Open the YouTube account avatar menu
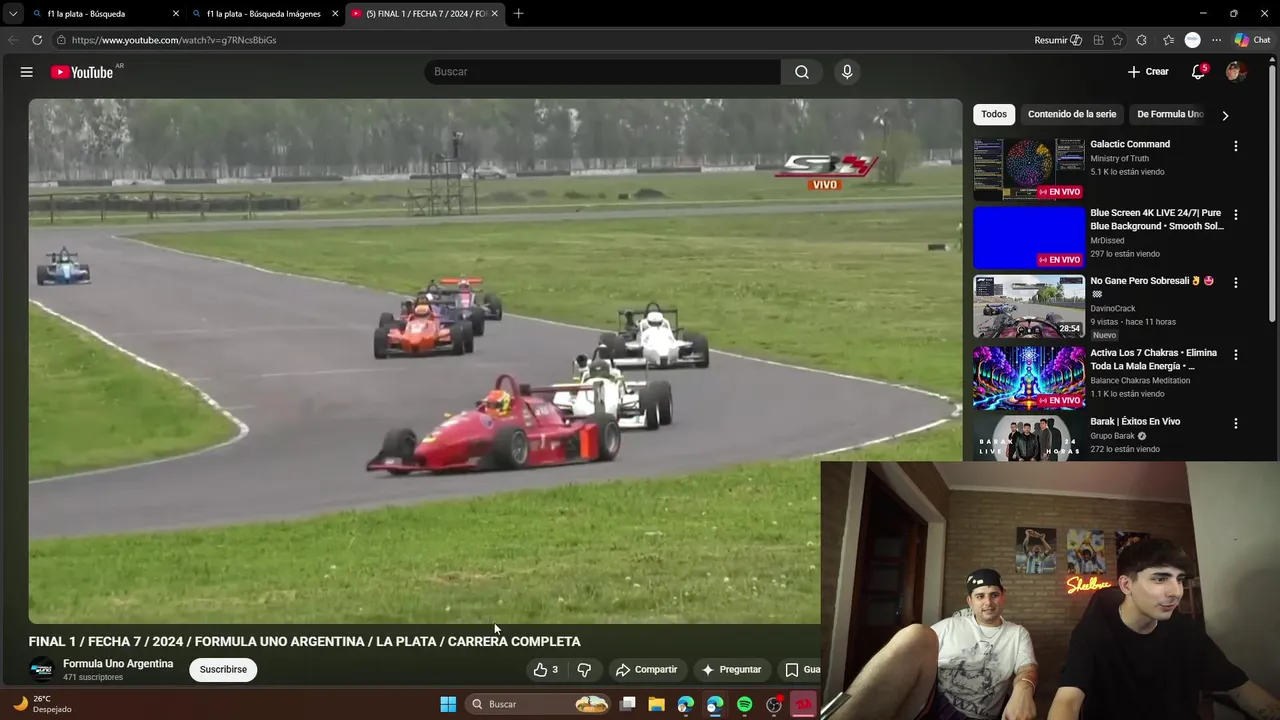The image size is (1280, 720). 1235,72
